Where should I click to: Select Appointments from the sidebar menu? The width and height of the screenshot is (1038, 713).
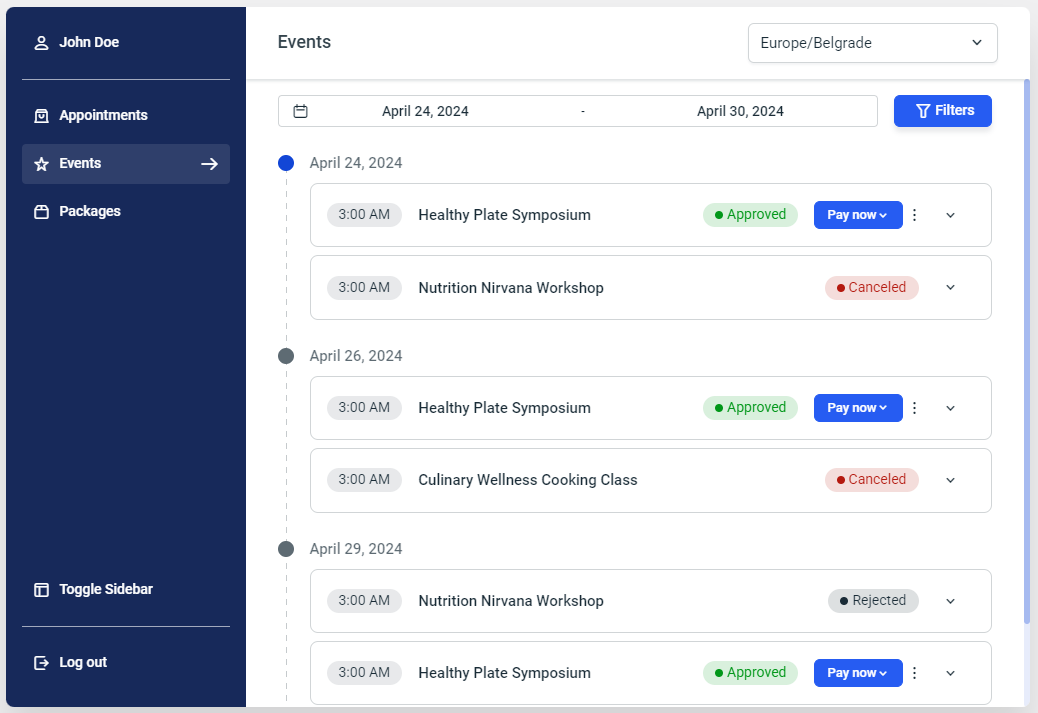point(105,115)
